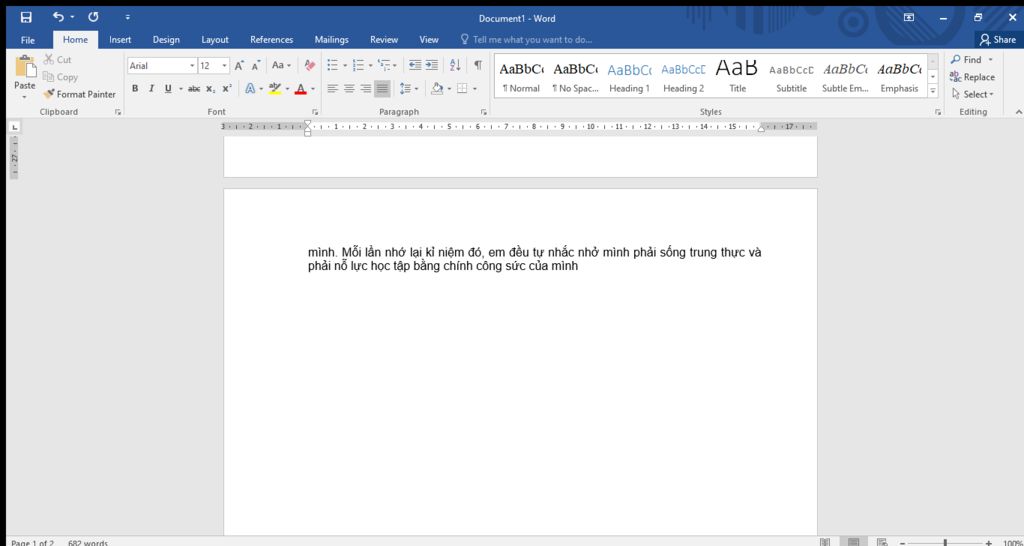The image size is (1024, 546).
Task: Undo the last action
Action: coord(59,18)
